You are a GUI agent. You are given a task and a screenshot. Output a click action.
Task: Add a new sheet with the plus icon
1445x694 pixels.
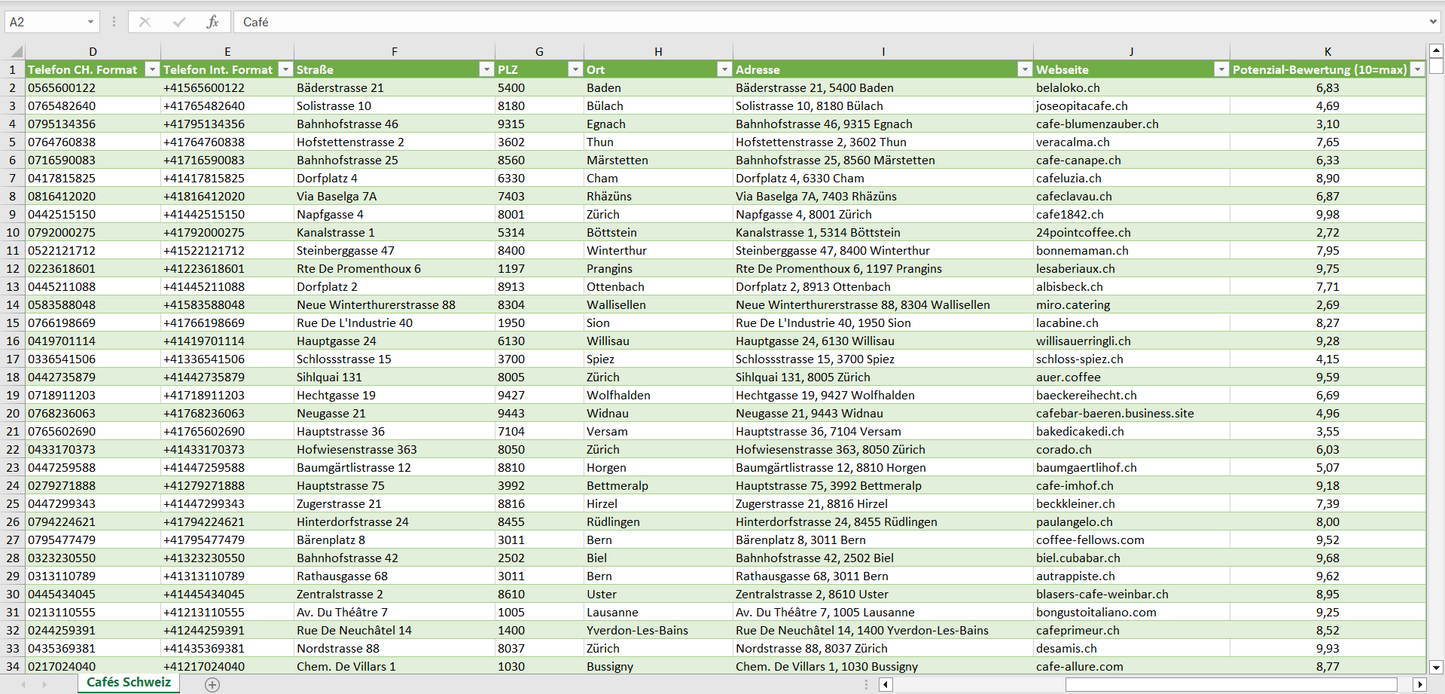[212, 685]
